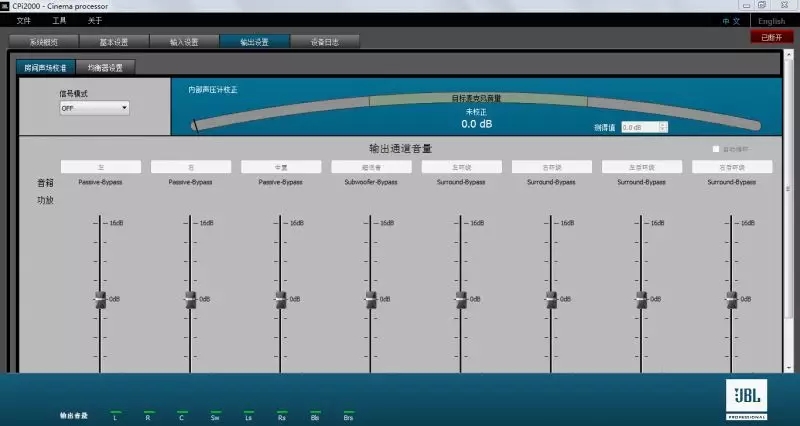Enable the 自动循环 checkbox
The height and width of the screenshot is (426, 800).
click(716, 149)
